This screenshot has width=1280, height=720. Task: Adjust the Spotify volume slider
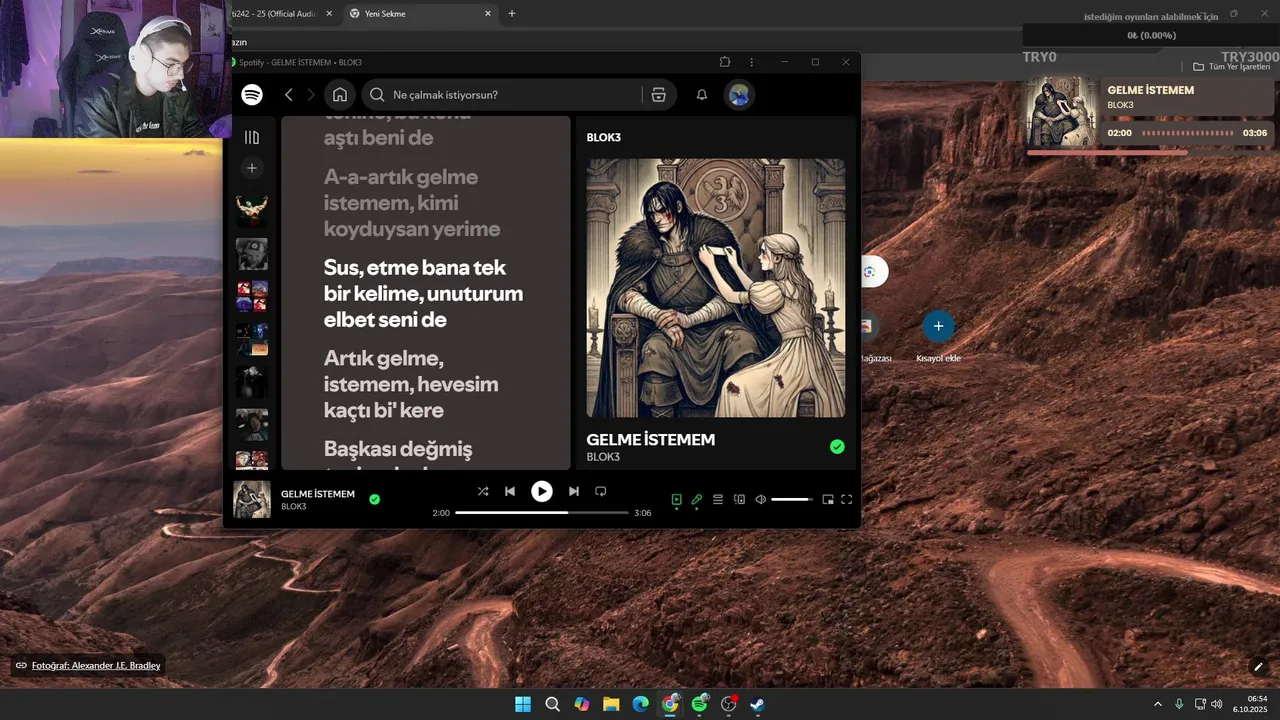click(792, 499)
